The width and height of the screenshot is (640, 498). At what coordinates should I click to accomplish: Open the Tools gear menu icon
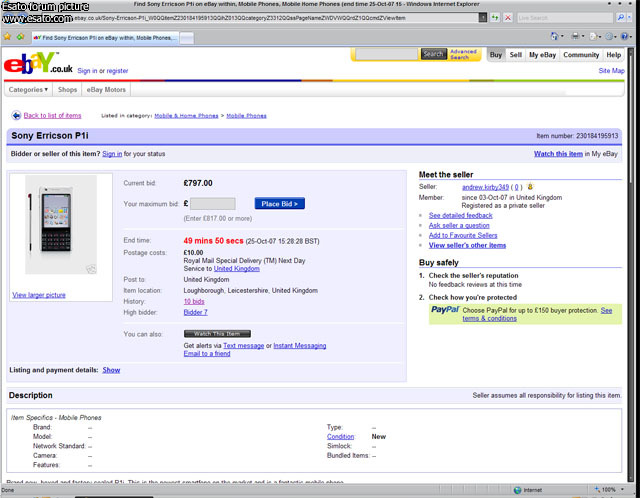609,36
